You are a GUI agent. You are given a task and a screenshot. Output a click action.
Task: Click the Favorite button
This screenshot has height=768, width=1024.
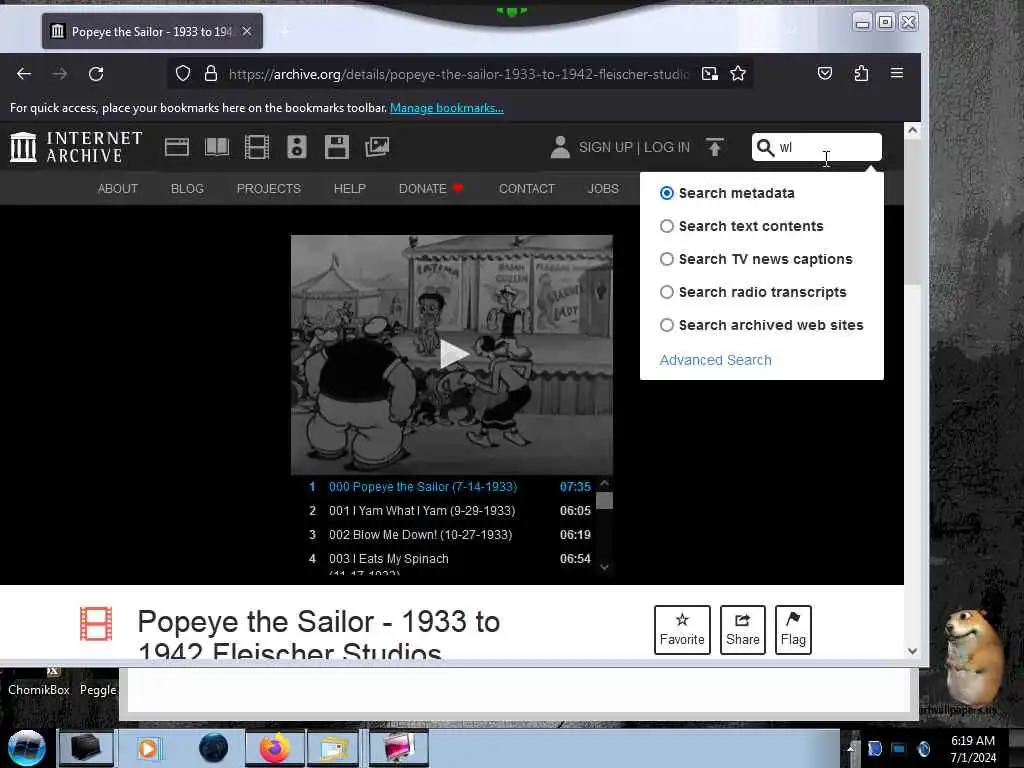coord(682,630)
